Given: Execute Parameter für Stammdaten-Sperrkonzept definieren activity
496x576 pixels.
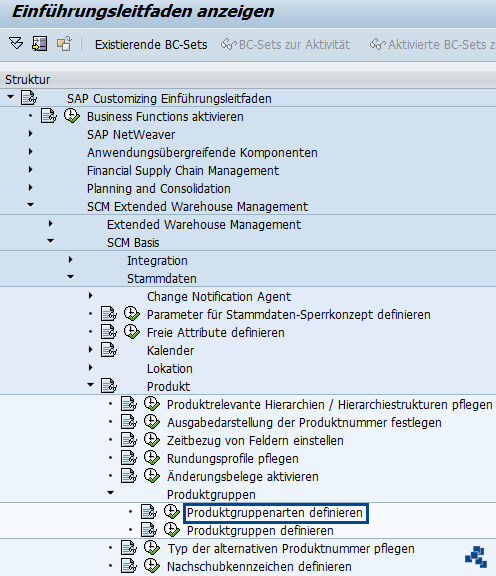Looking at the screenshot, I should [132, 314].
